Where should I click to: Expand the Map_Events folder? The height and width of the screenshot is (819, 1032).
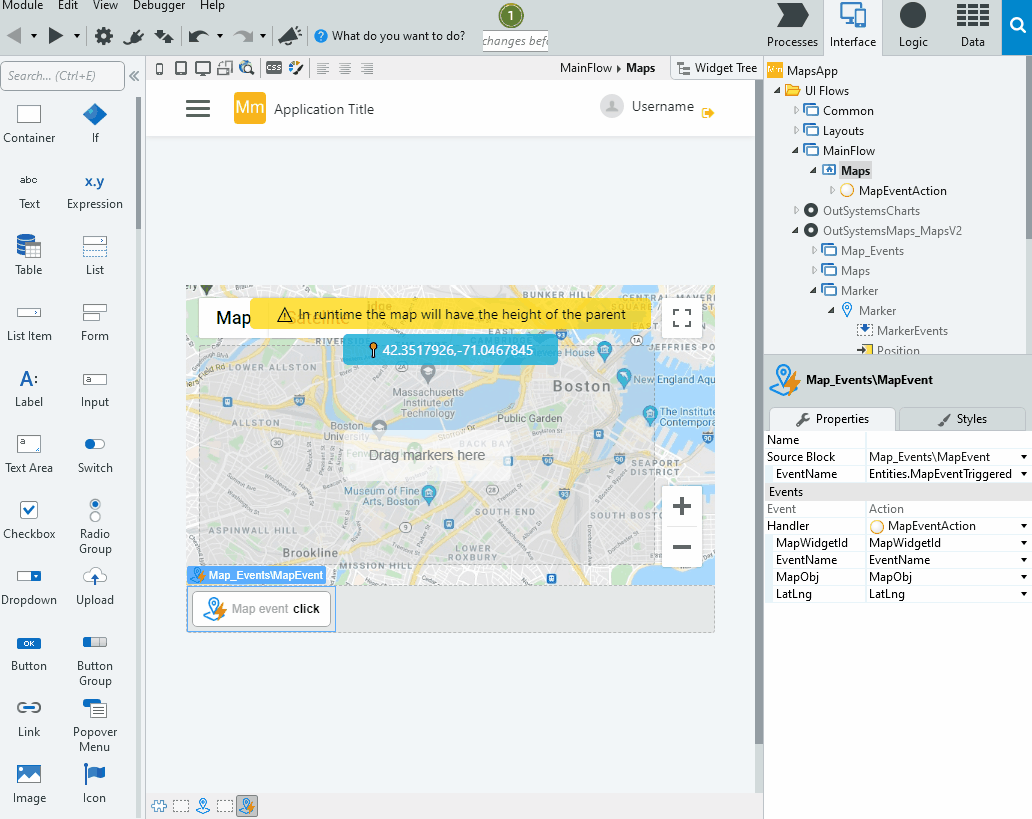[x=814, y=250]
